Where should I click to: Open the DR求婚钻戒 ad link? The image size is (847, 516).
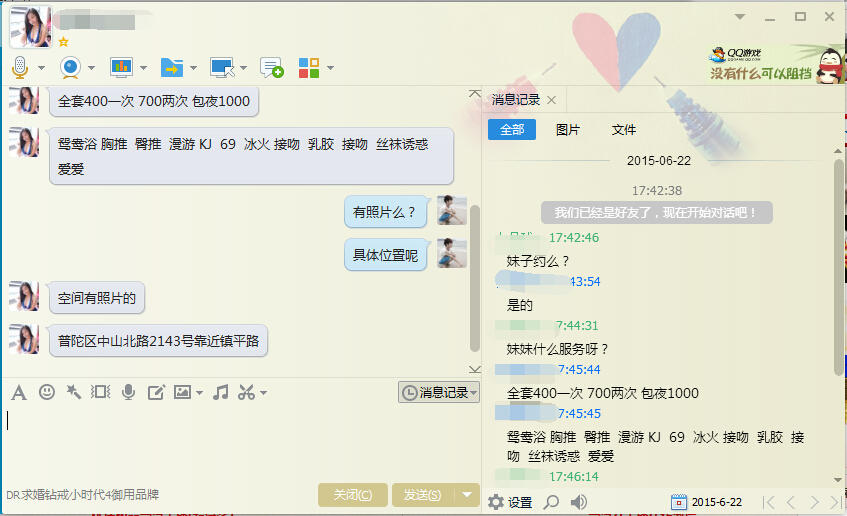(x=83, y=495)
